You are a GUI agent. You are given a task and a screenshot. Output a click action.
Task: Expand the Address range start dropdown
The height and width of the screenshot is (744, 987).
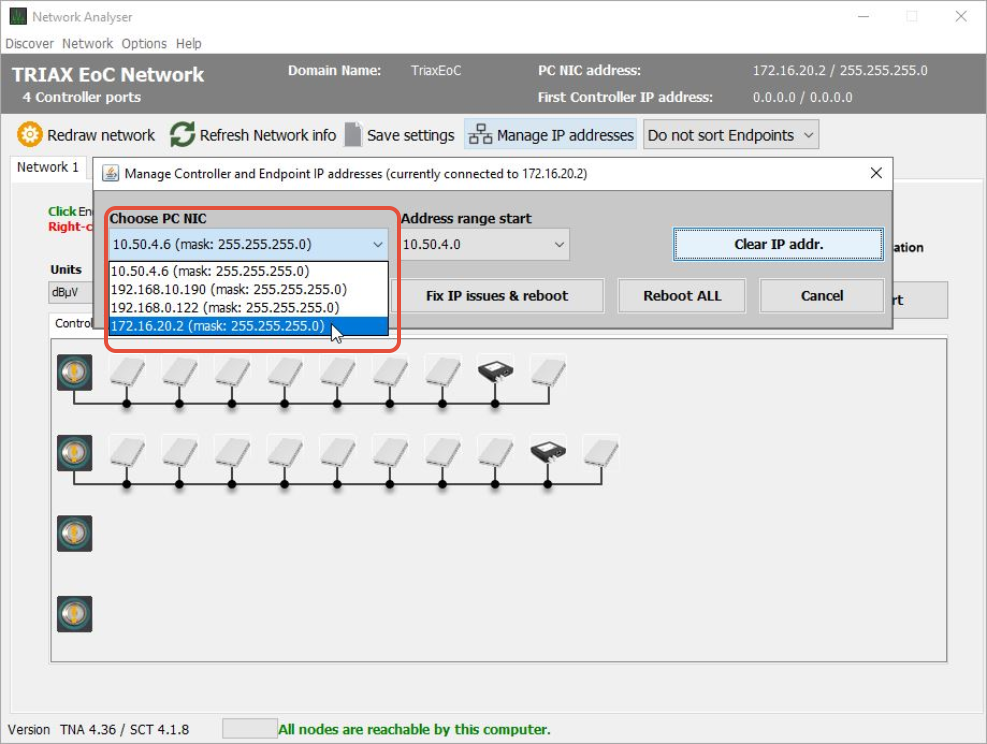[558, 245]
